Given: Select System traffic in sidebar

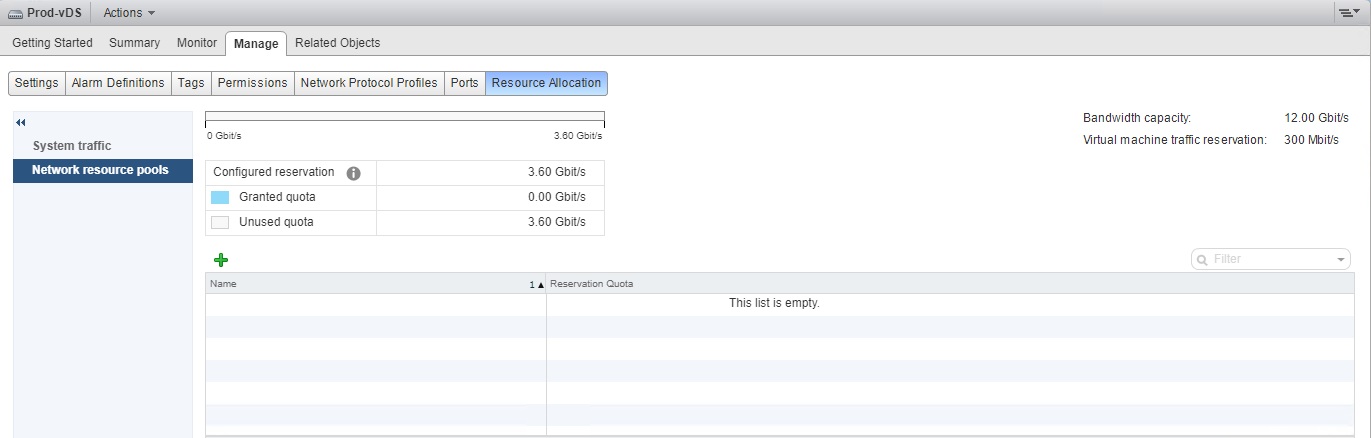Looking at the screenshot, I should tap(72, 146).
